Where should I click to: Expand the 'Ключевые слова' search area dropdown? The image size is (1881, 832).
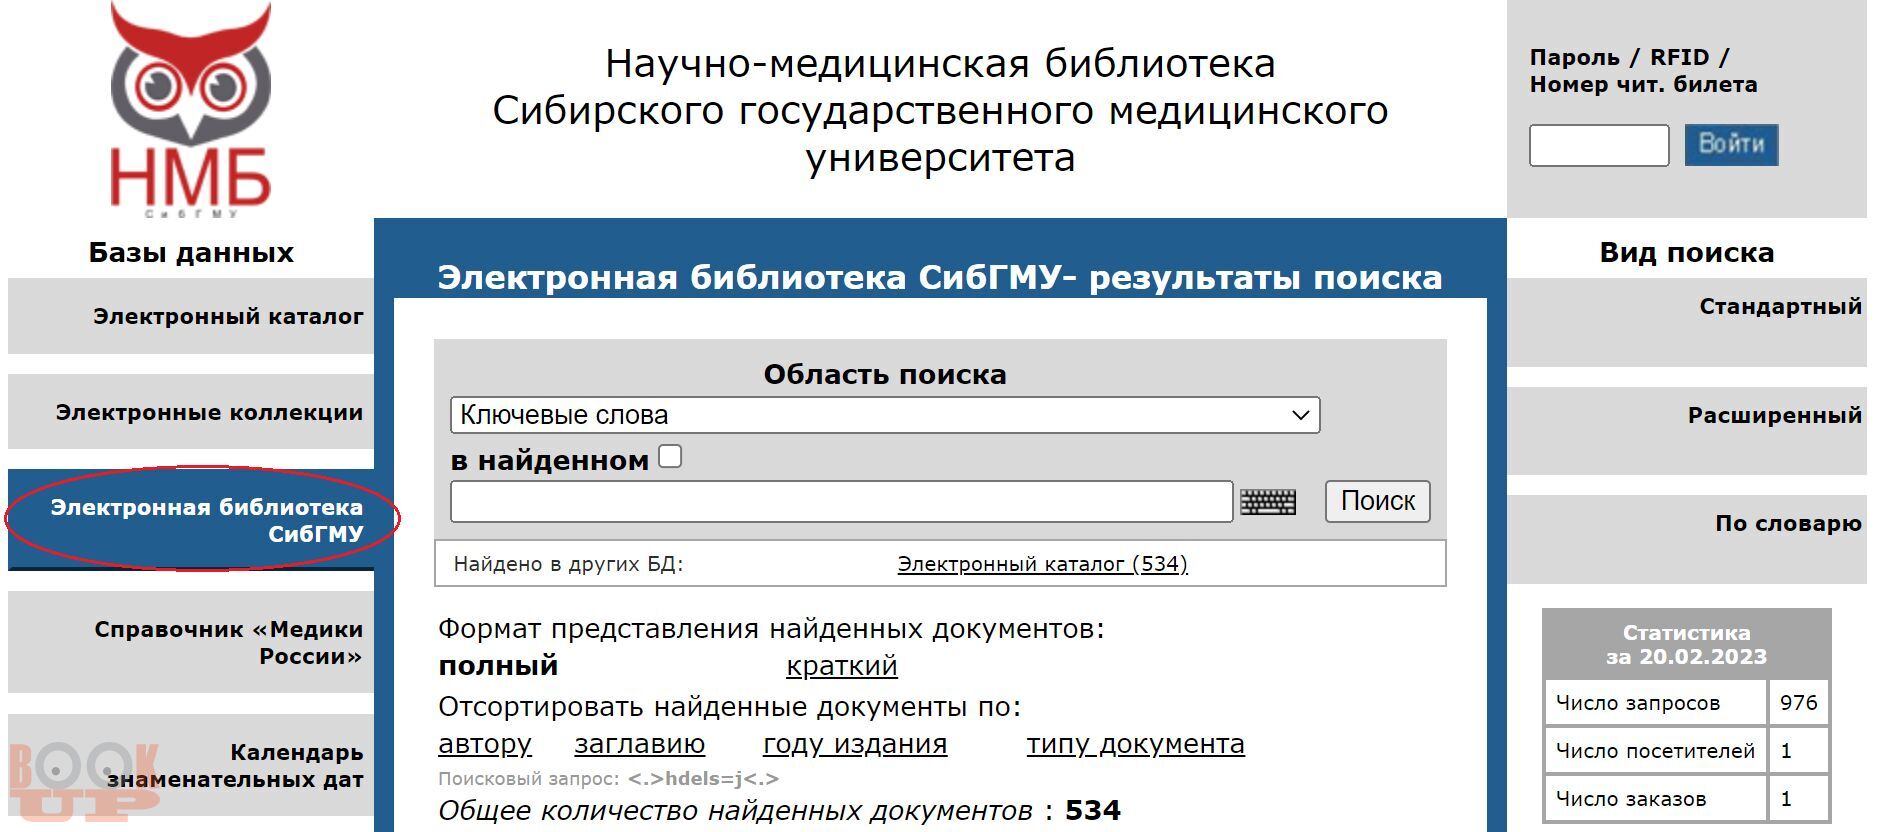(884, 415)
